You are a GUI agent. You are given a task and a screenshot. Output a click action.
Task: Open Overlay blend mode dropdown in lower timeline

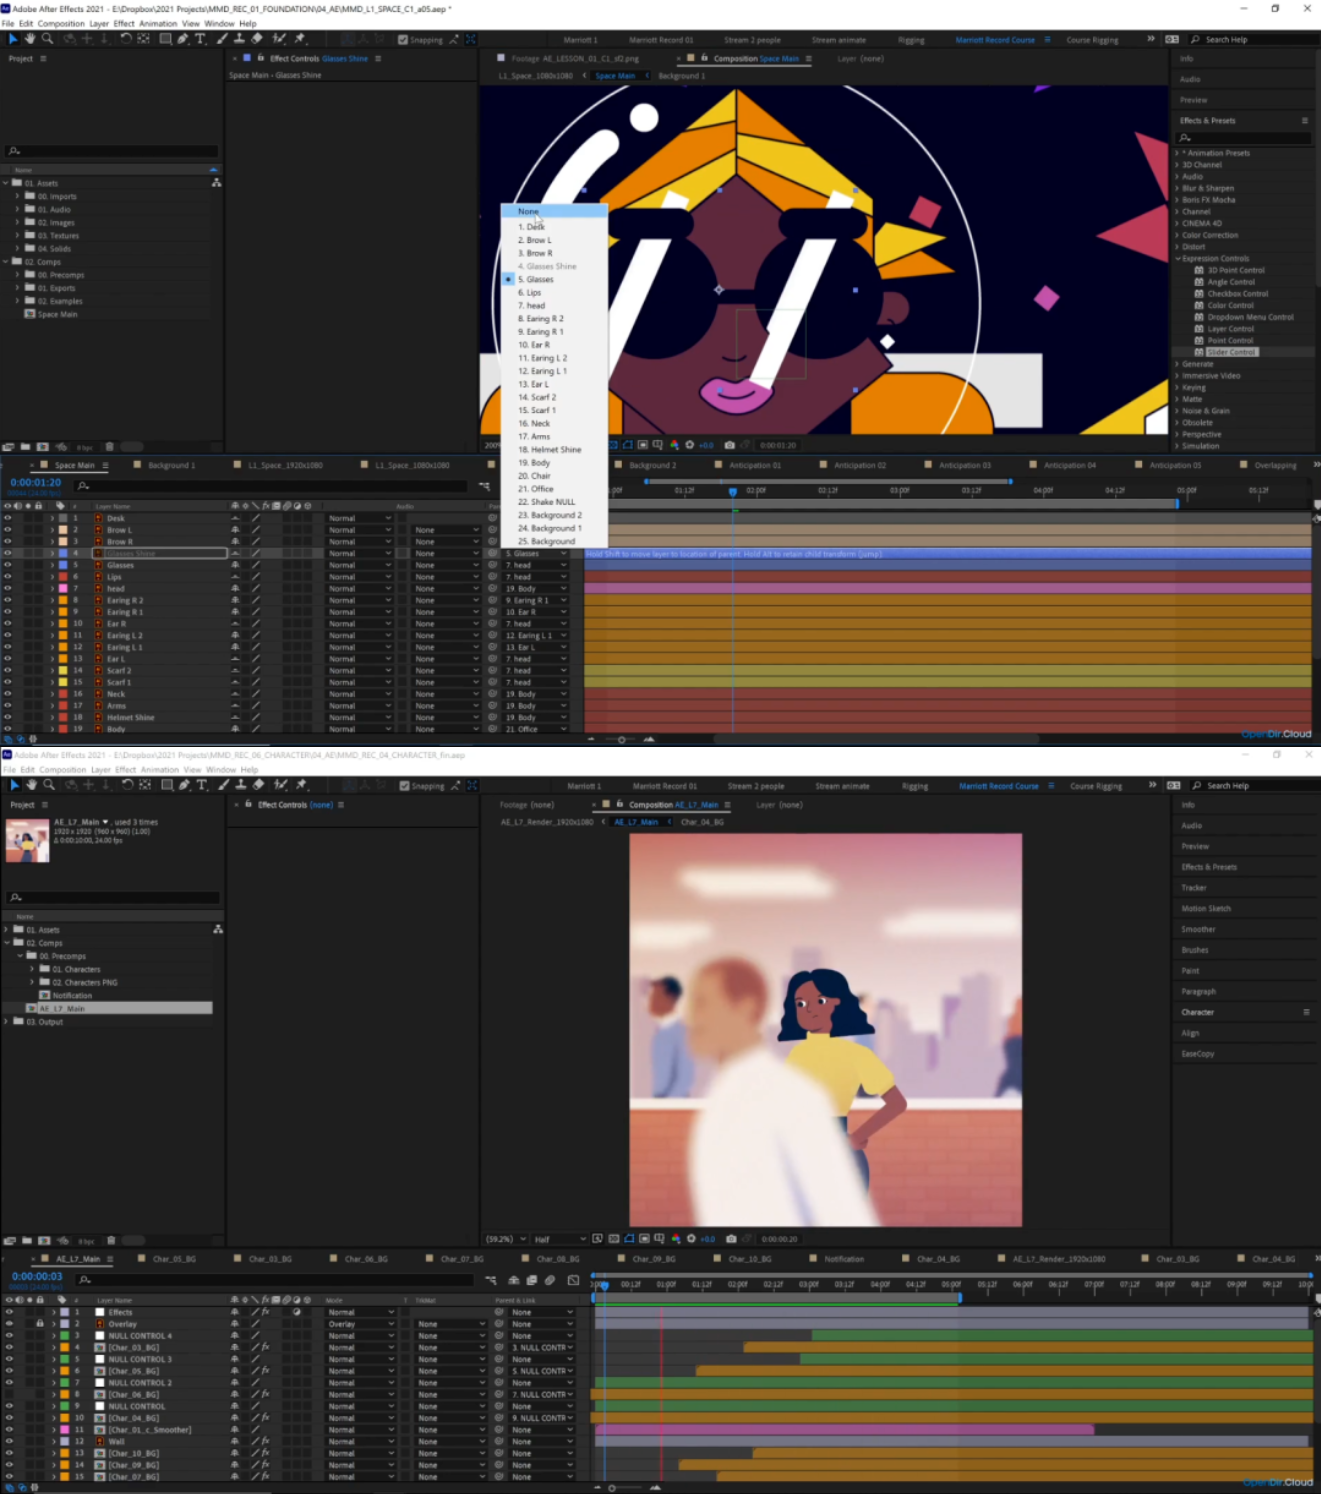coord(361,1324)
